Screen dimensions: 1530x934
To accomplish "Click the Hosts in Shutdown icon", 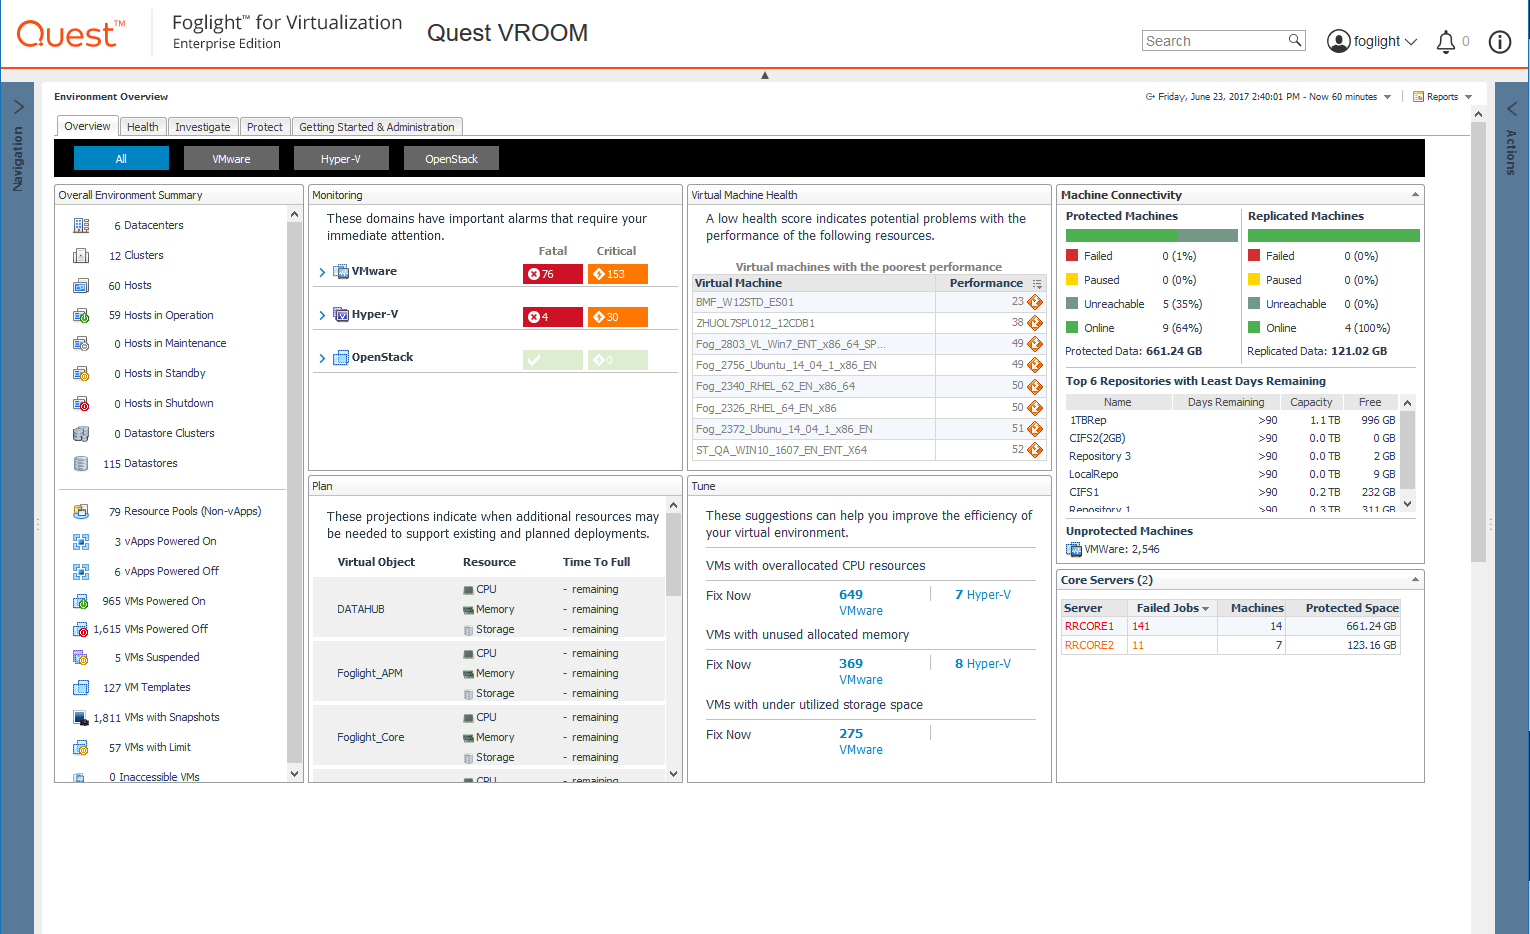I will pyautogui.click(x=81, y=403).
